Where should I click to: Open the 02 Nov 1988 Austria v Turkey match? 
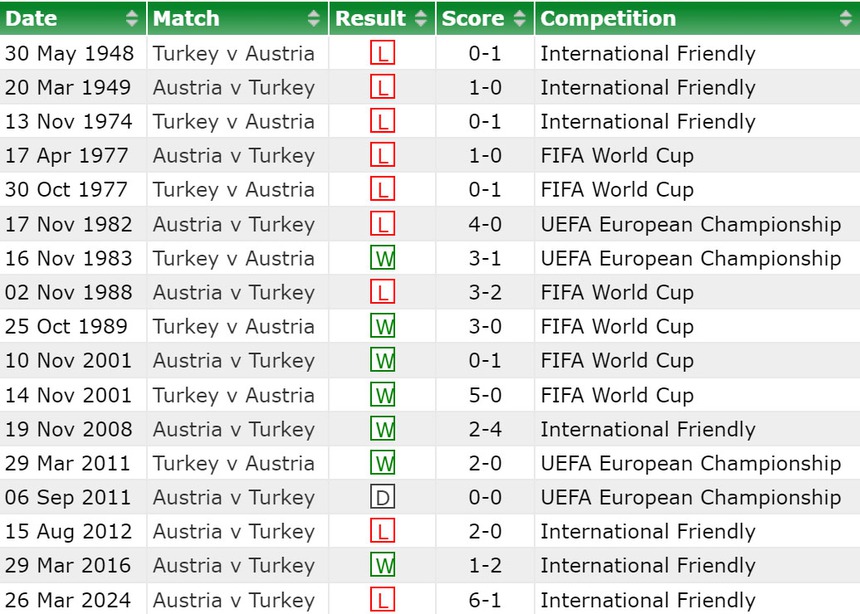233,292
